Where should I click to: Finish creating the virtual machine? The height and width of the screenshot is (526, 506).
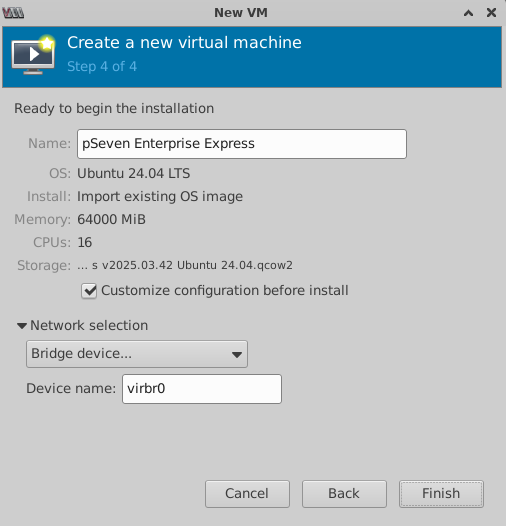(441, 494)
